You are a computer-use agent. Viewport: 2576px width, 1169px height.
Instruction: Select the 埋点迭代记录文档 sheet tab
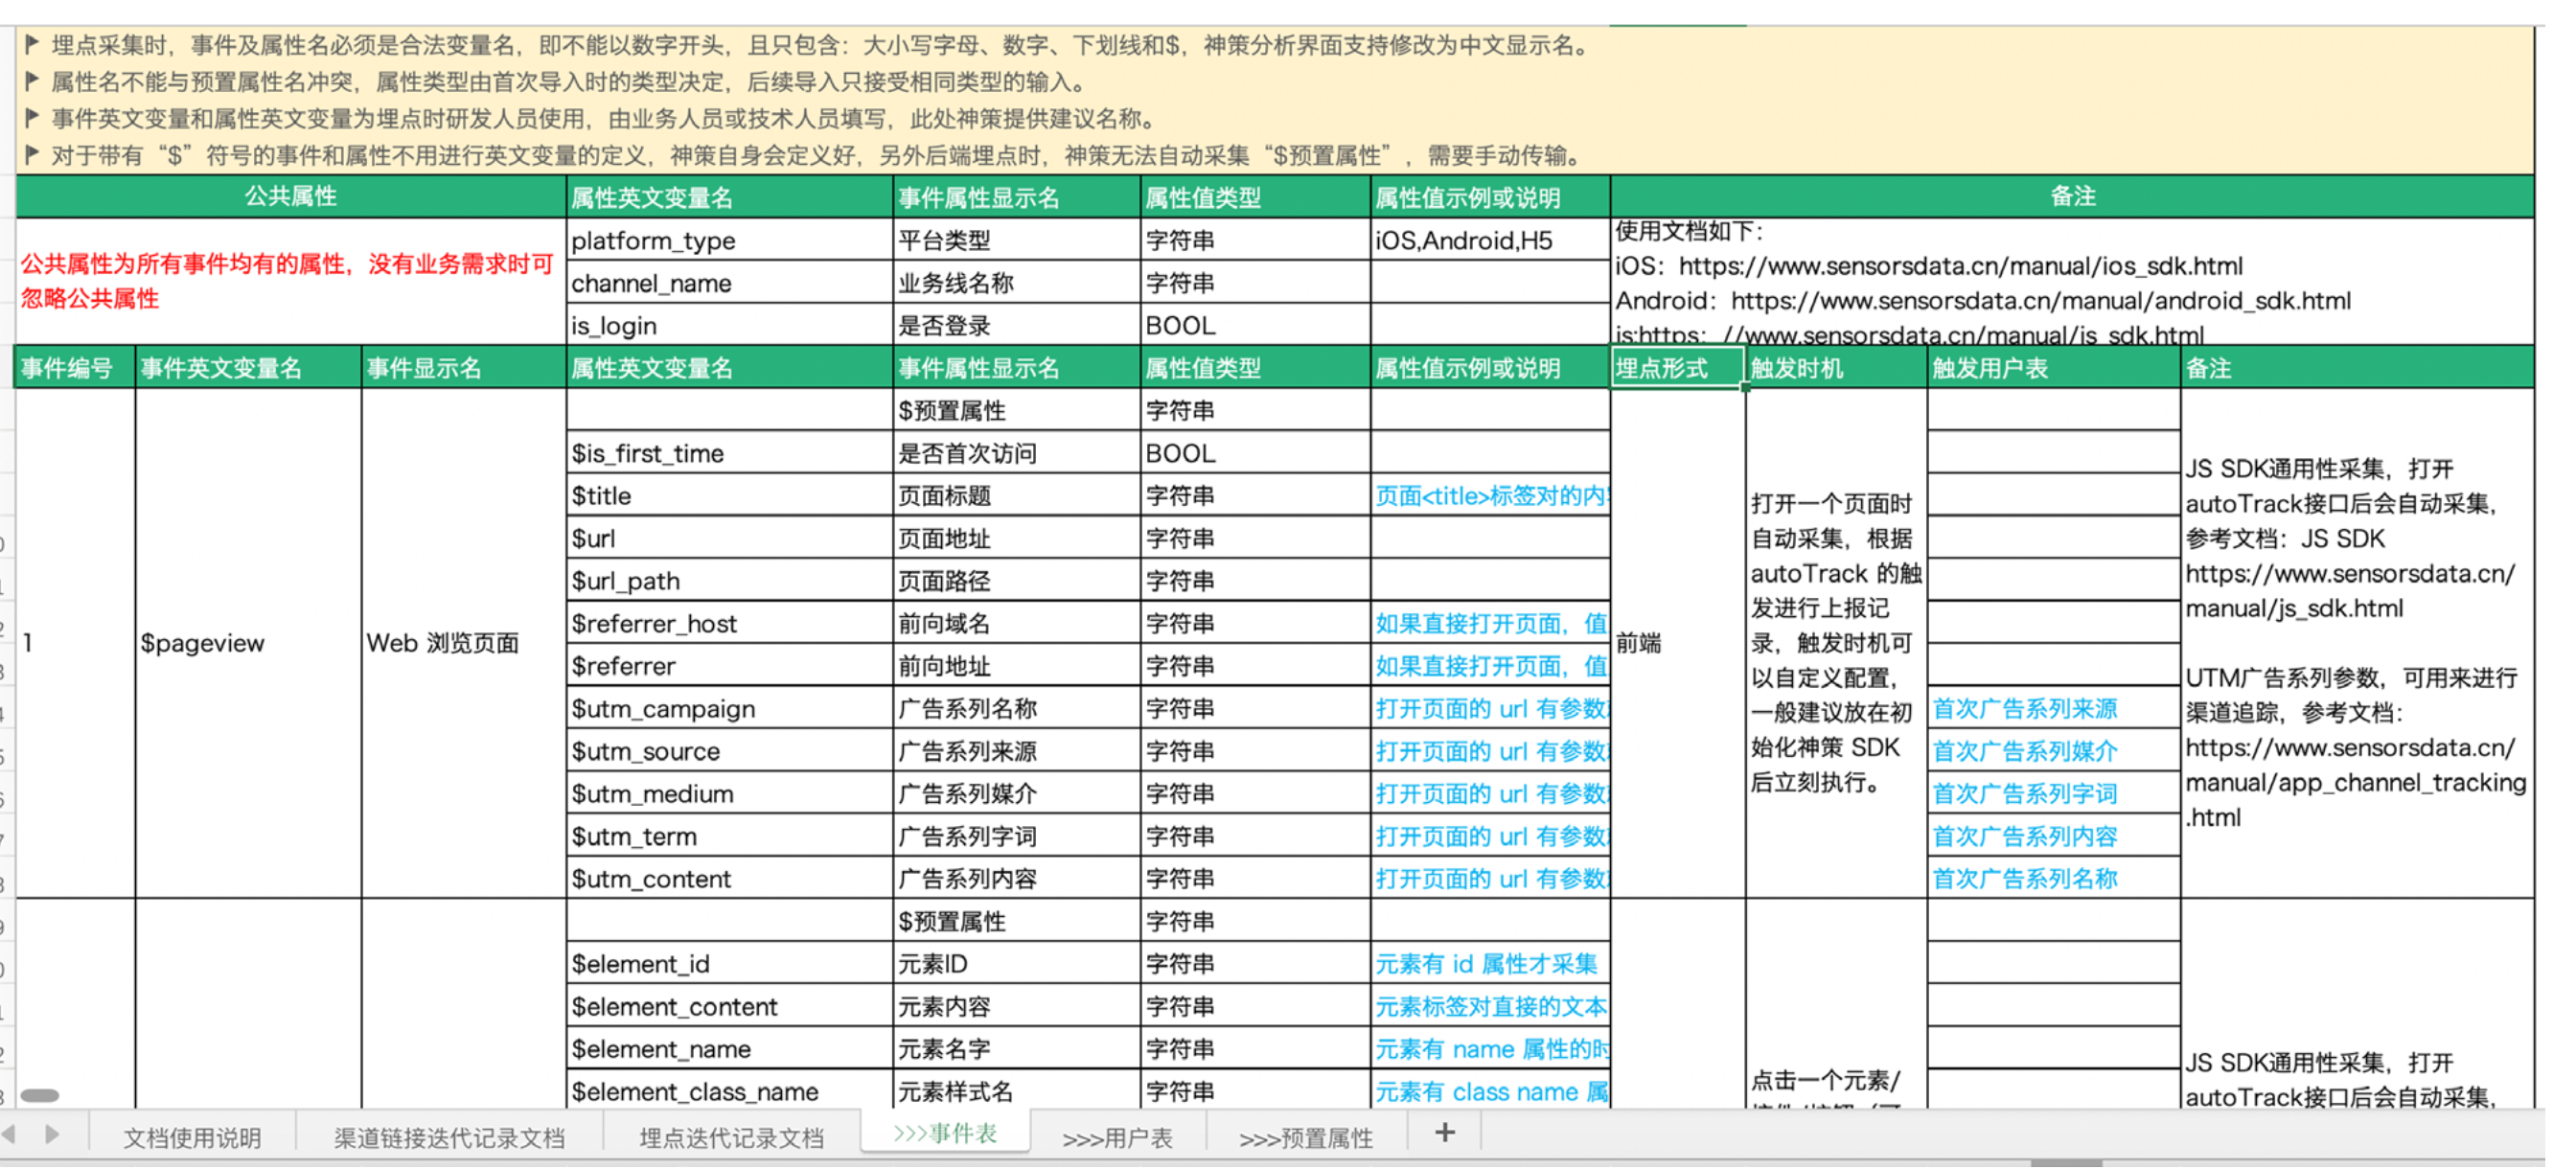coord(731,1138)
